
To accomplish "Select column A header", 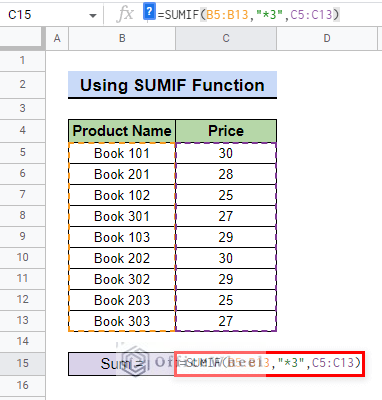I will point(57,39).
